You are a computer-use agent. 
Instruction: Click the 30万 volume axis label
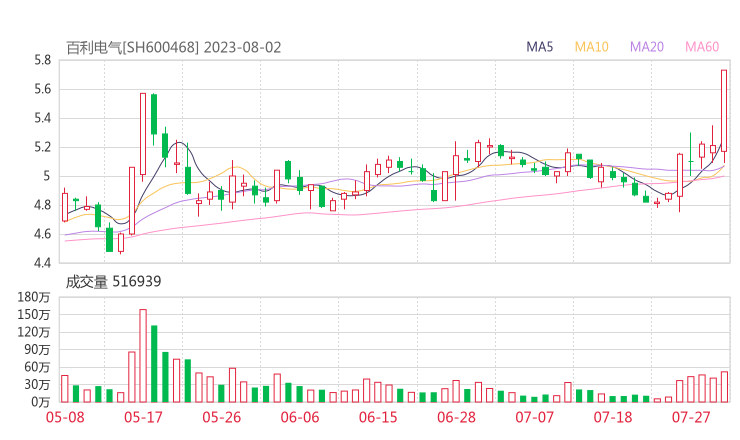point(37,384)
